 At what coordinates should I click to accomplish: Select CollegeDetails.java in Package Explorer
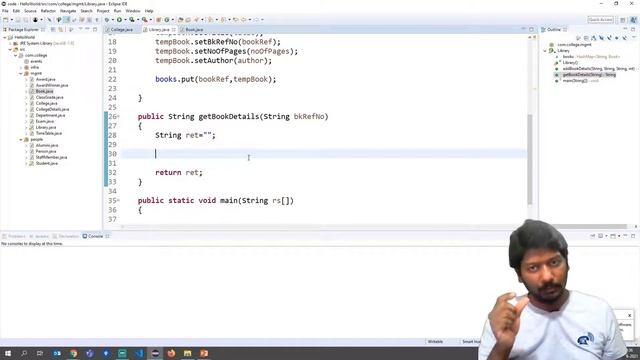52,109
